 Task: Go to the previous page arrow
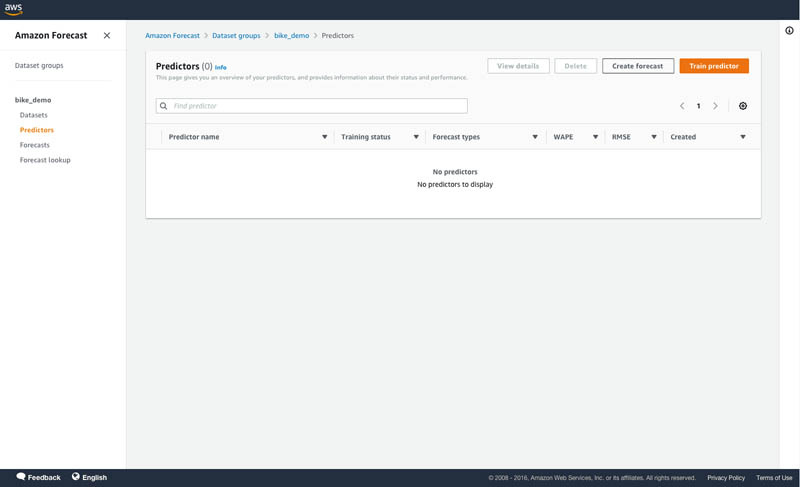pyautogui.click(x=682, y=106)
